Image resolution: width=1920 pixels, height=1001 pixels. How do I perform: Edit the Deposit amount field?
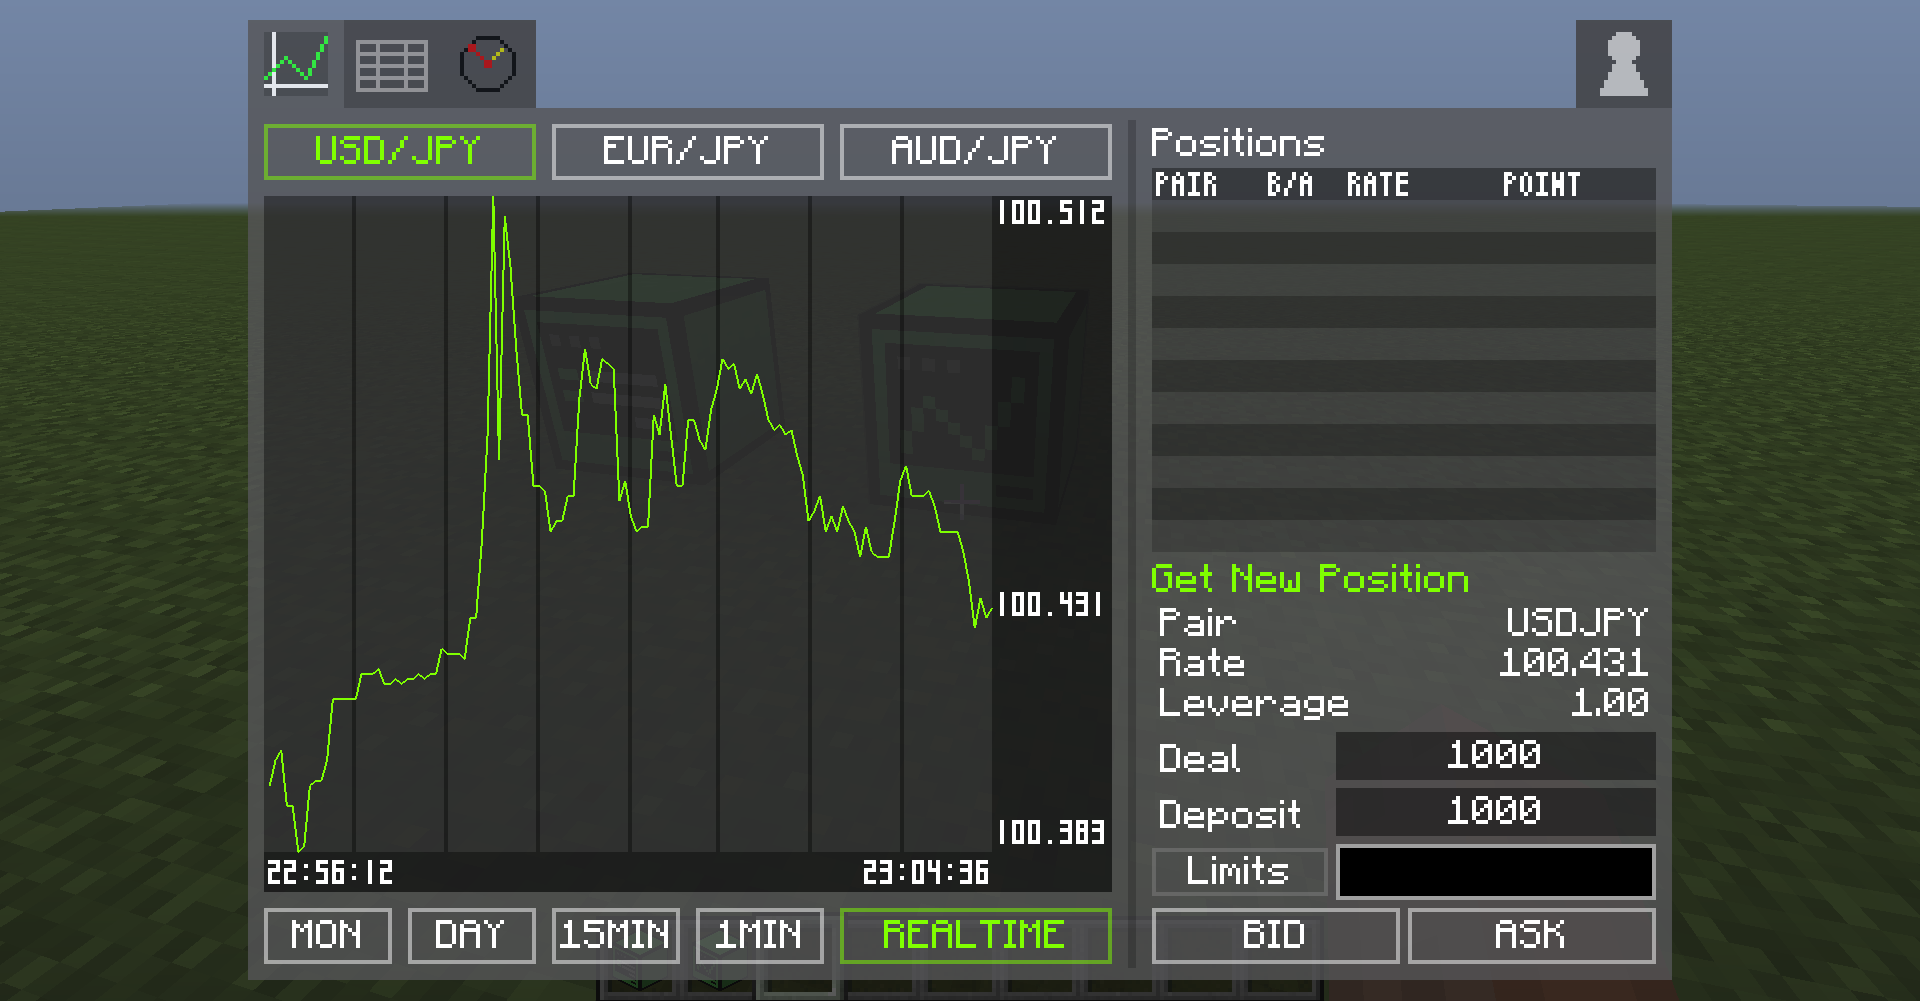pos(1495,812)
